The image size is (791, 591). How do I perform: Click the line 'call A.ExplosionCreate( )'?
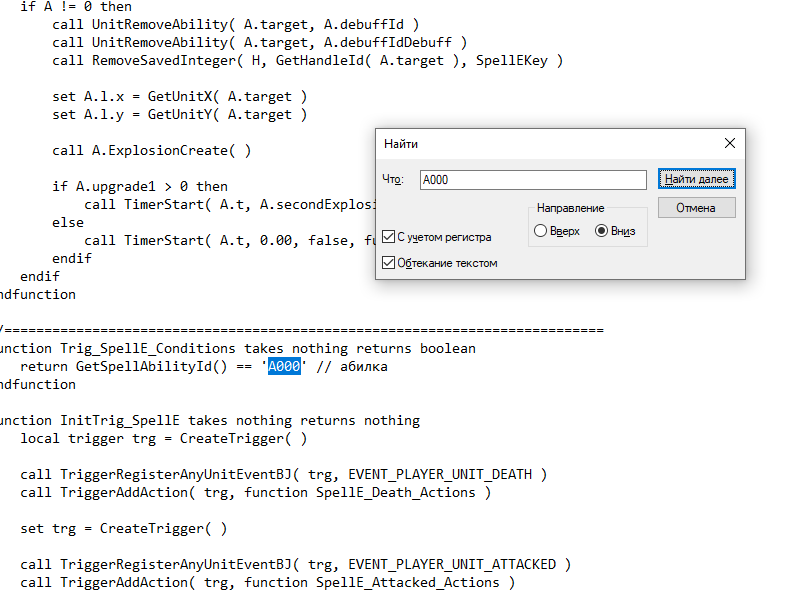151,150
